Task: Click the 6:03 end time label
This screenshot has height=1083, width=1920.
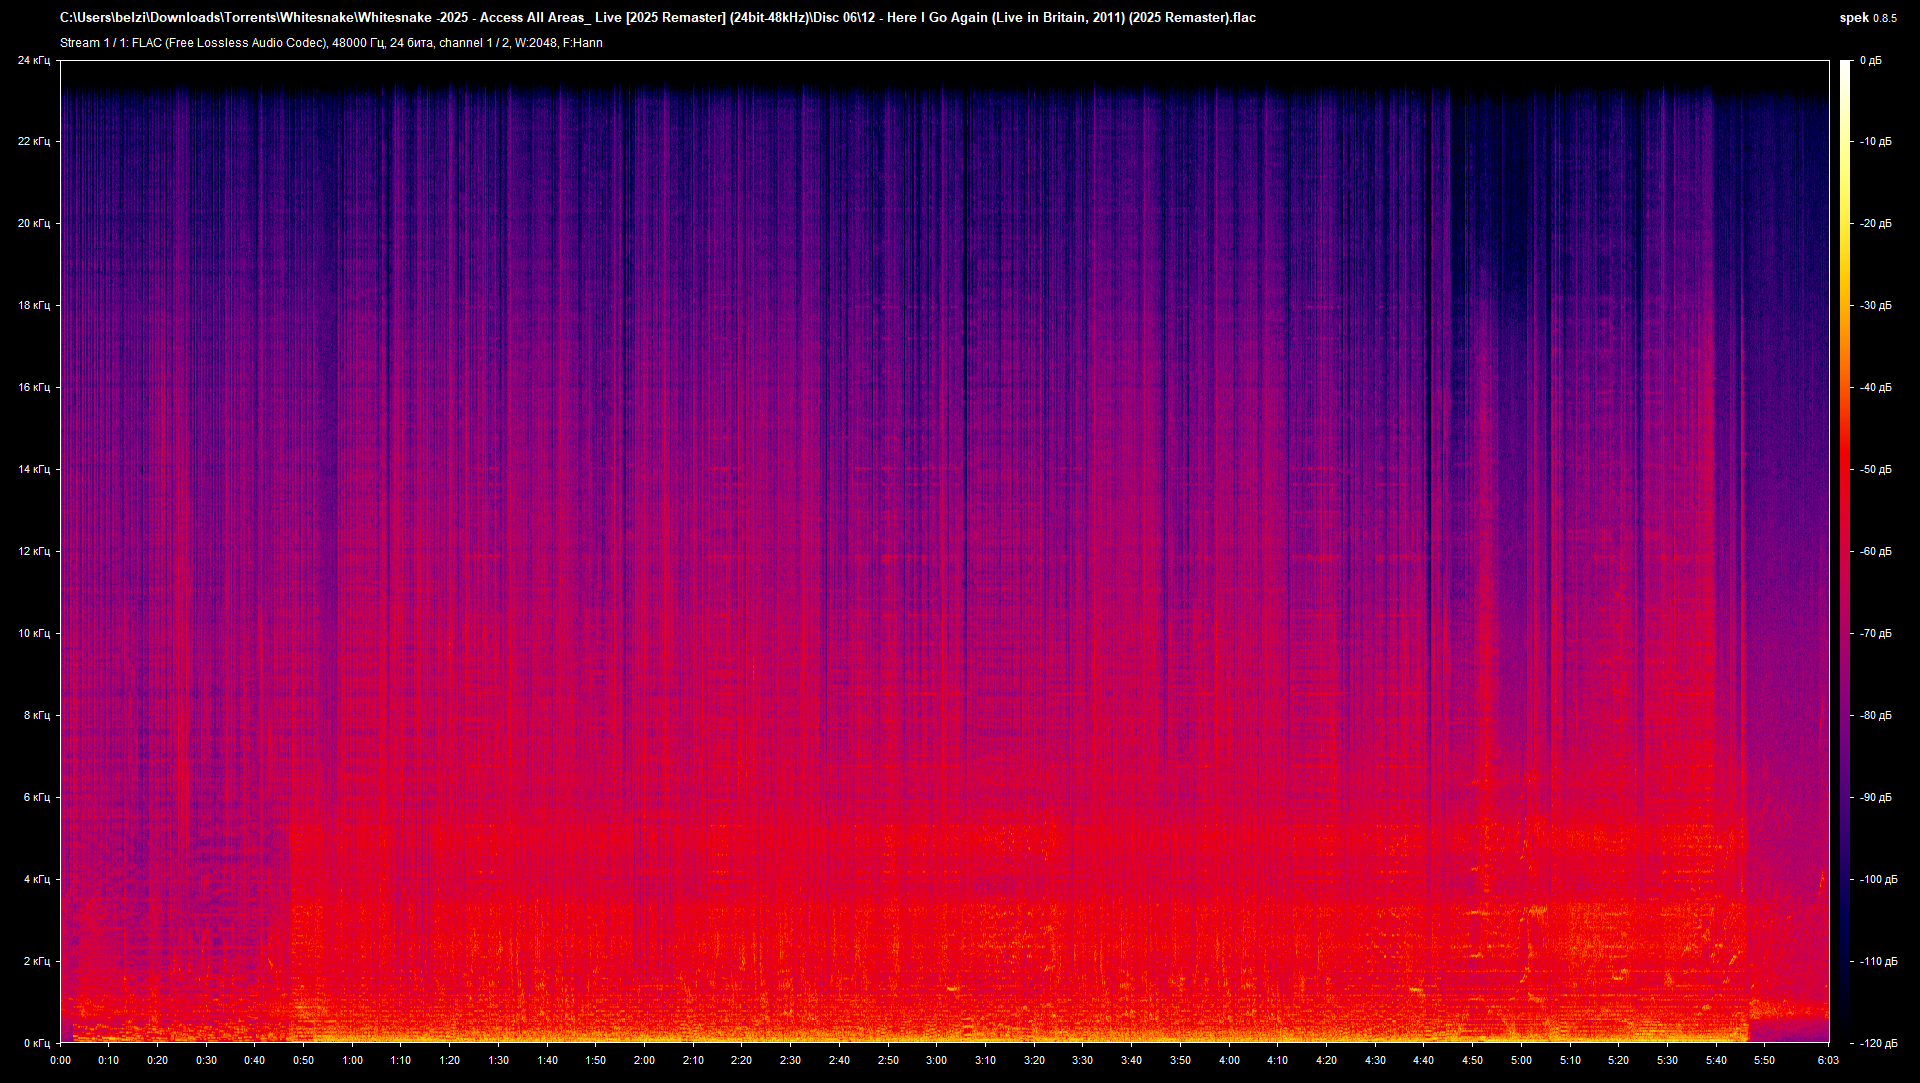Action: pos(1828,1060)
